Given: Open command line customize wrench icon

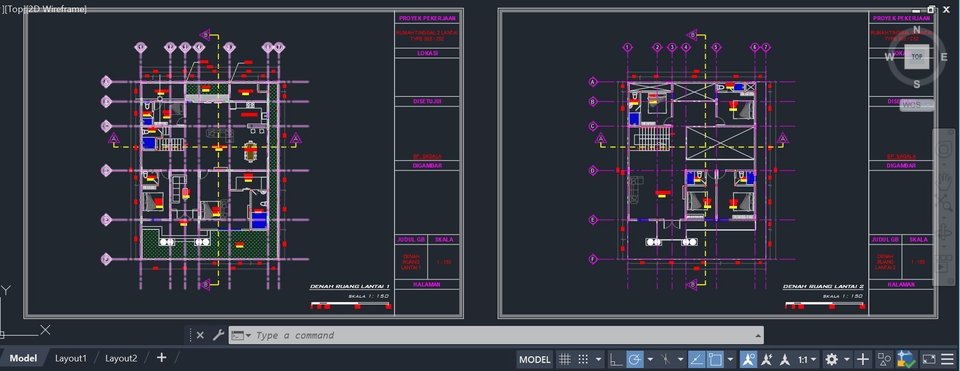Looking at the screenshot, I should point(218,335).
